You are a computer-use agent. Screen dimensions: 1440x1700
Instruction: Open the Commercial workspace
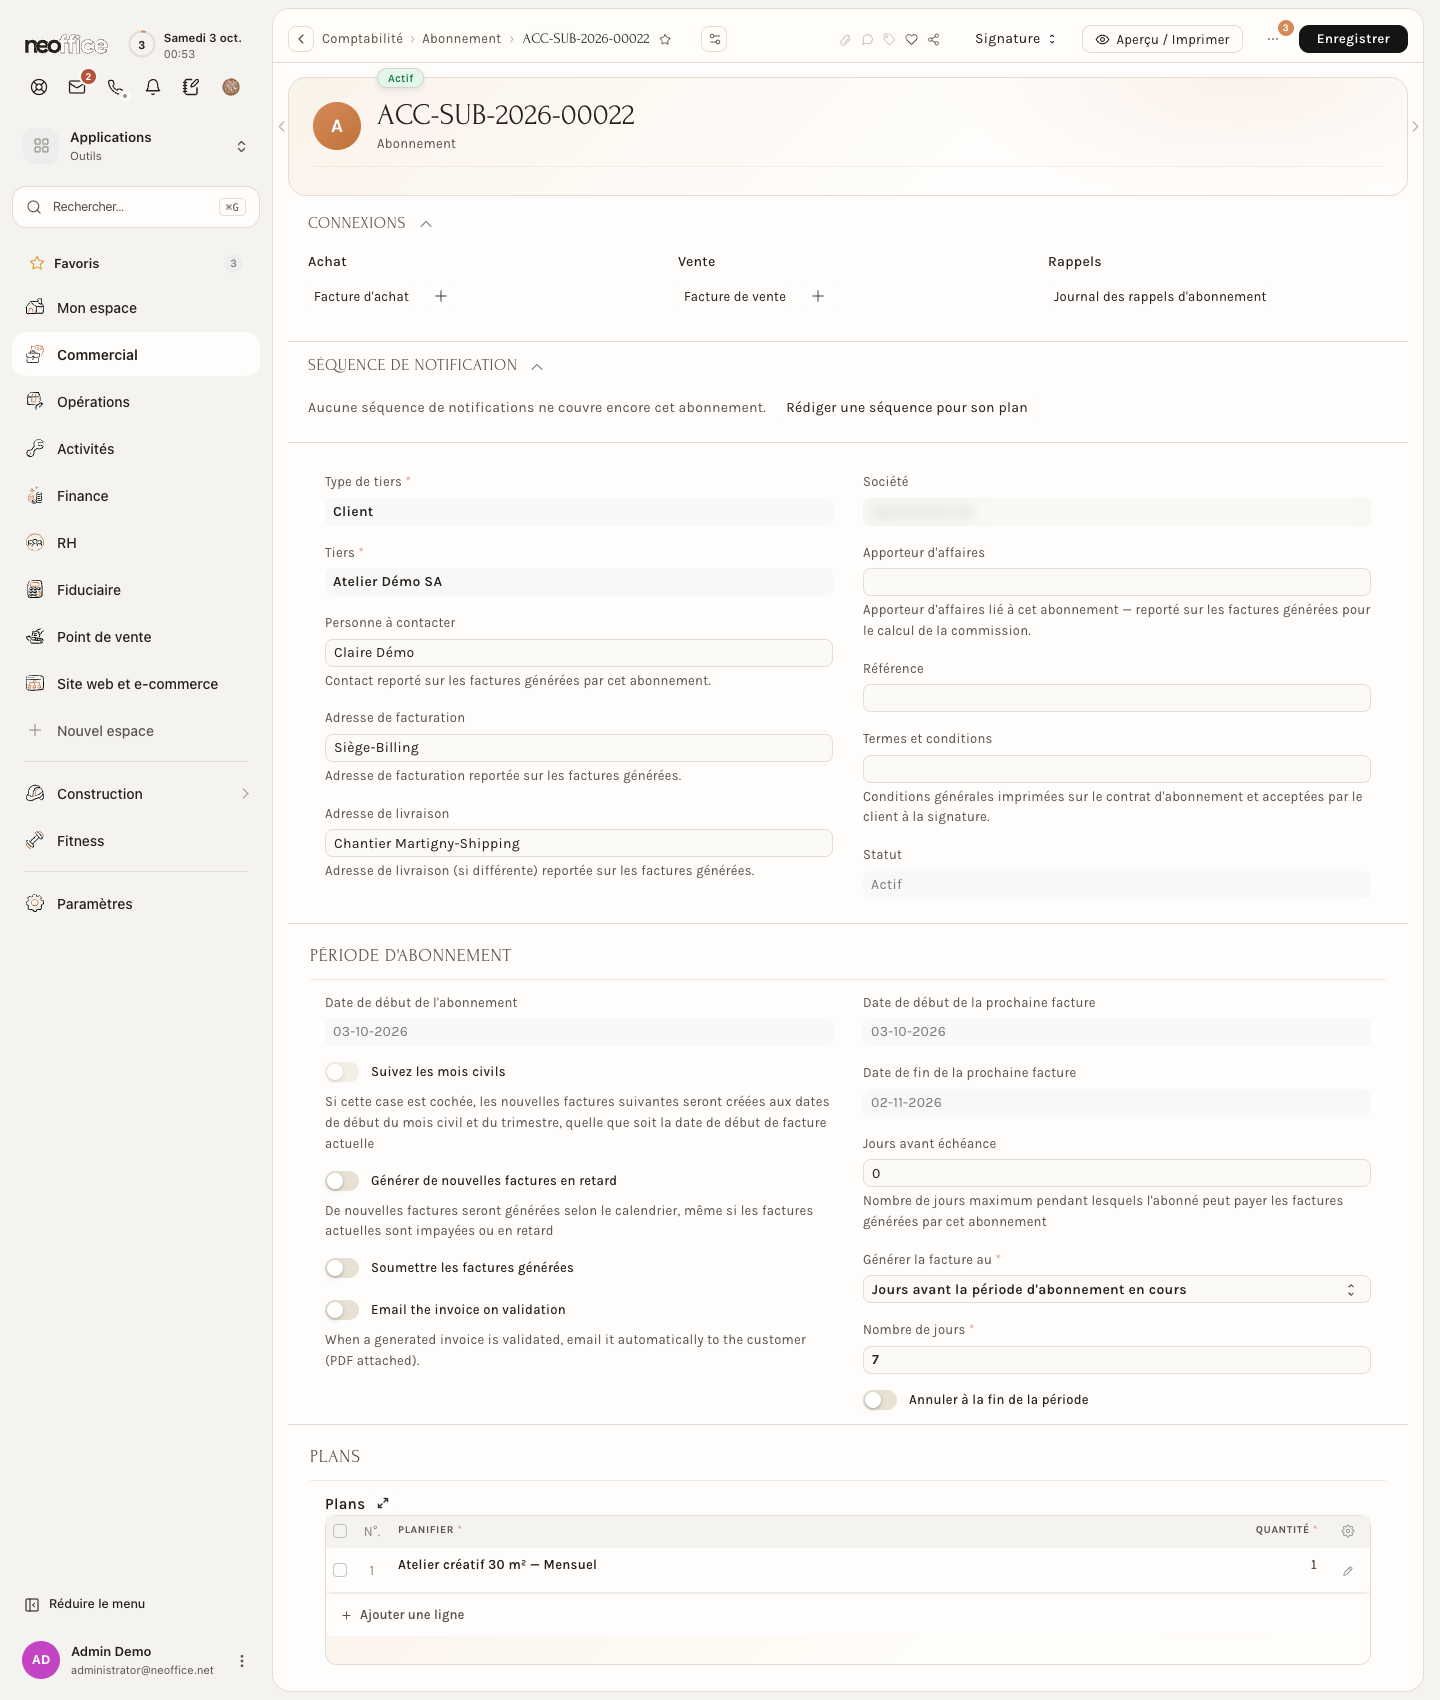coord(136,354)
